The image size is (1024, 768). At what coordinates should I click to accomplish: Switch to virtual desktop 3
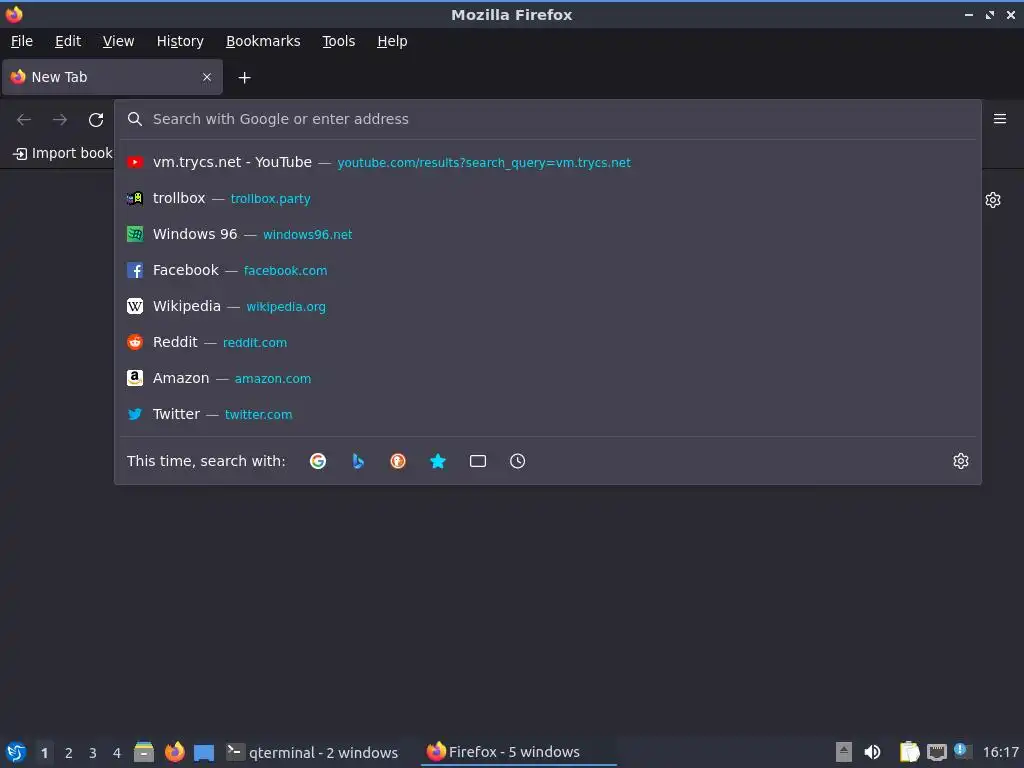(x=93, y=753)
